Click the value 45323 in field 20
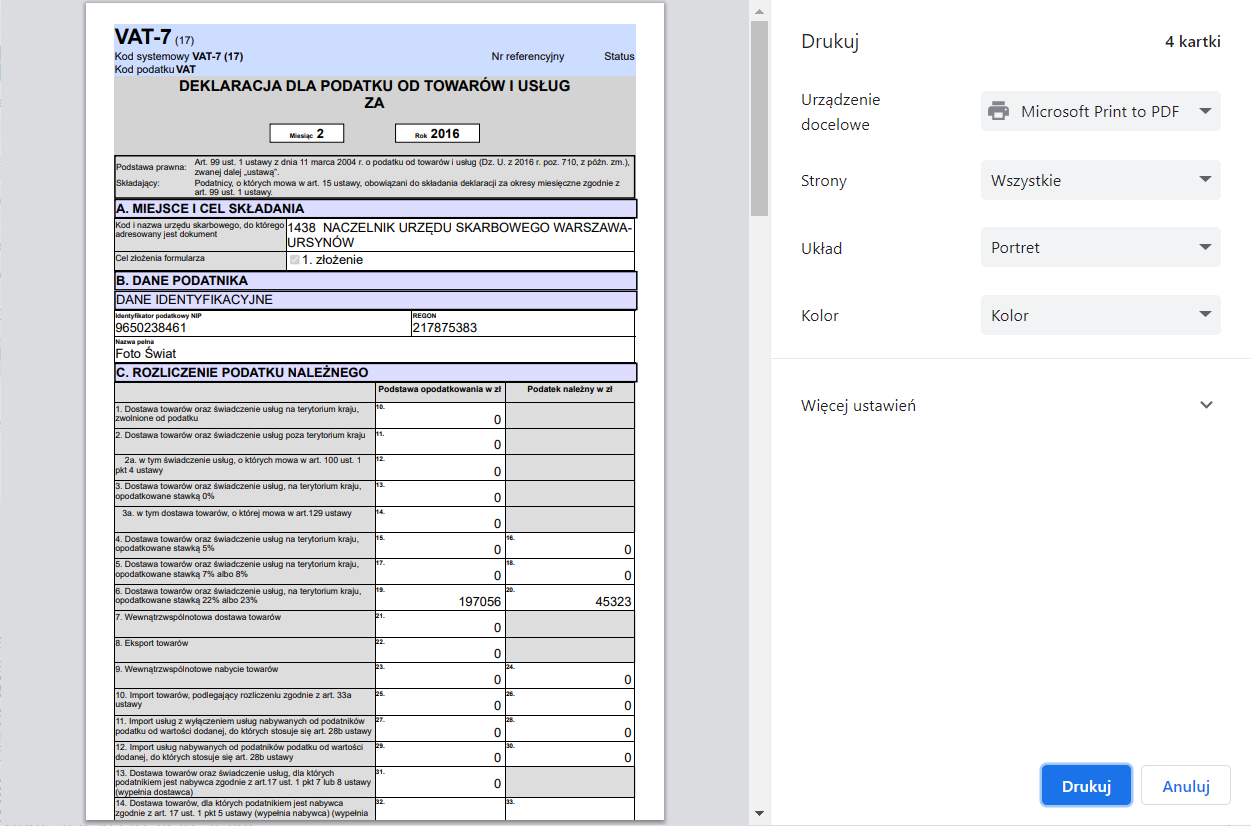This screenshot has height=826, width=1251. 613,602
